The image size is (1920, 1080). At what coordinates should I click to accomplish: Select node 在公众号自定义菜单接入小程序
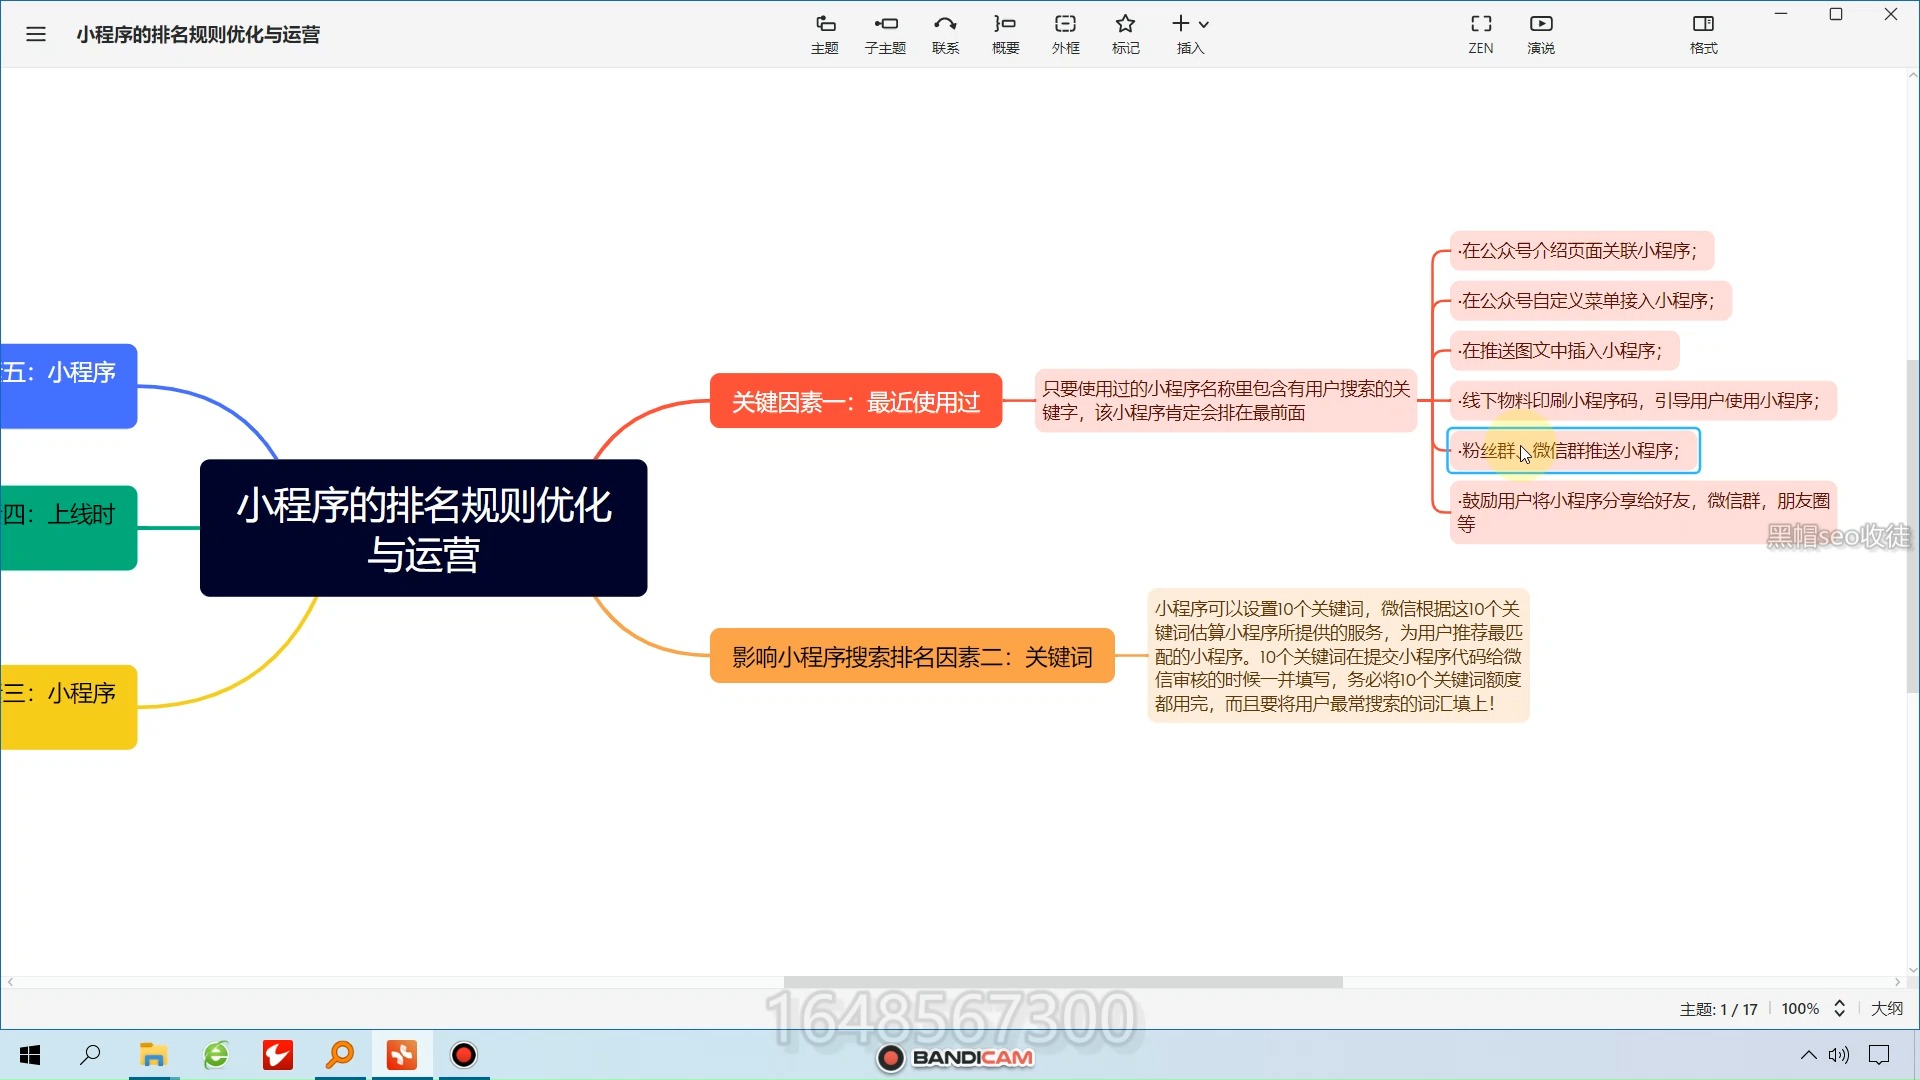1590,300
